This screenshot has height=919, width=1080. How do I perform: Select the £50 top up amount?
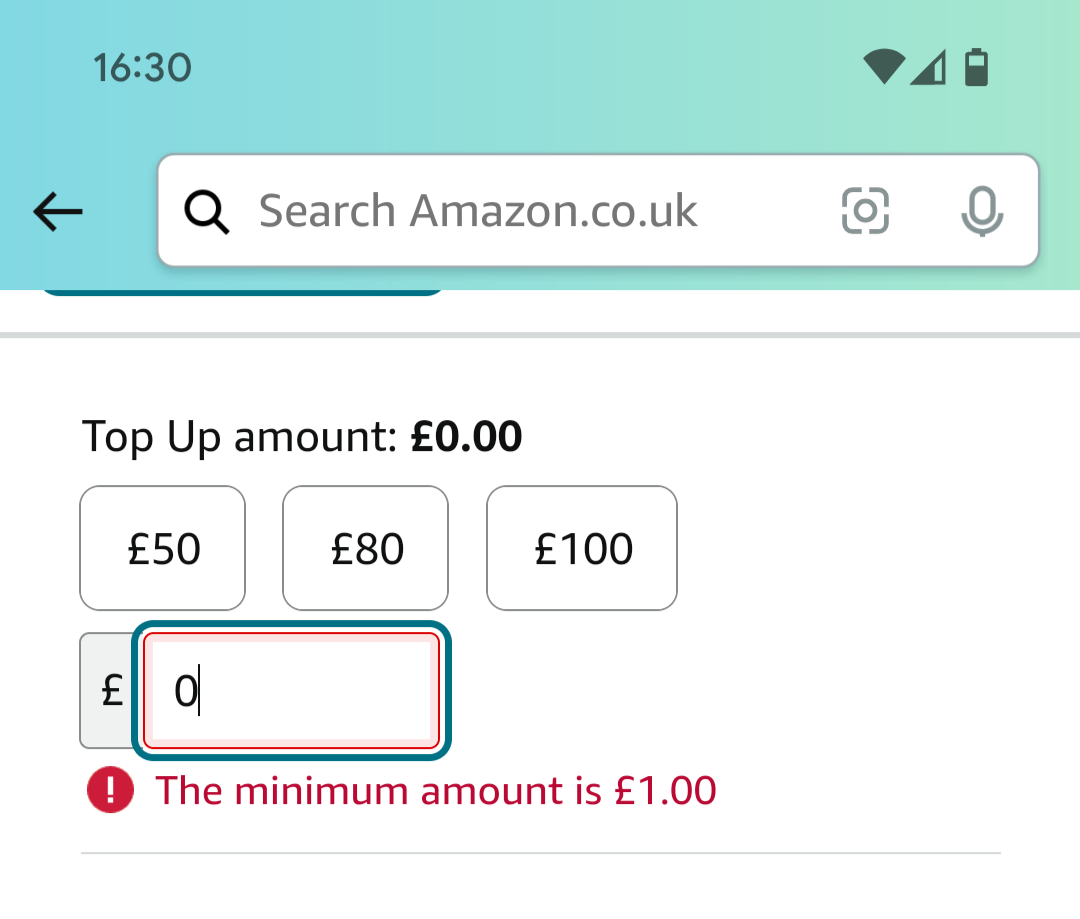pos(163,548)
